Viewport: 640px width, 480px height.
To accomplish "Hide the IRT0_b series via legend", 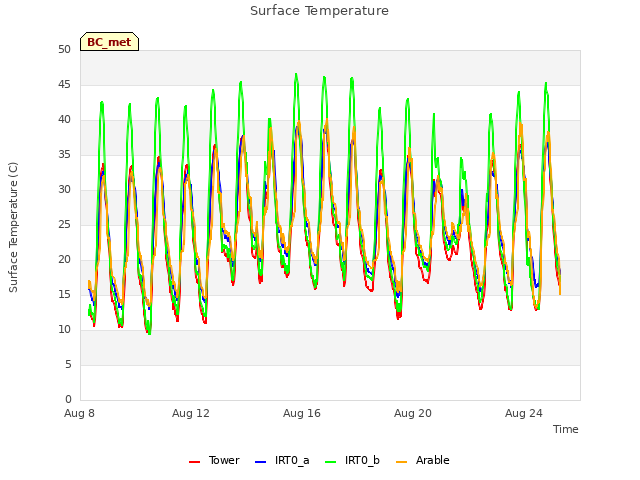I will (352, 460).
